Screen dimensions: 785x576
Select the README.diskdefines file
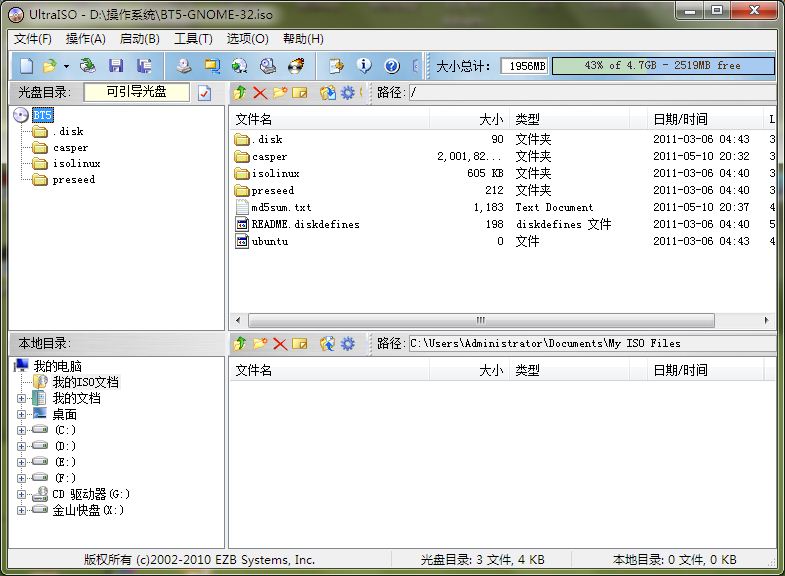(x=305, y=224)
